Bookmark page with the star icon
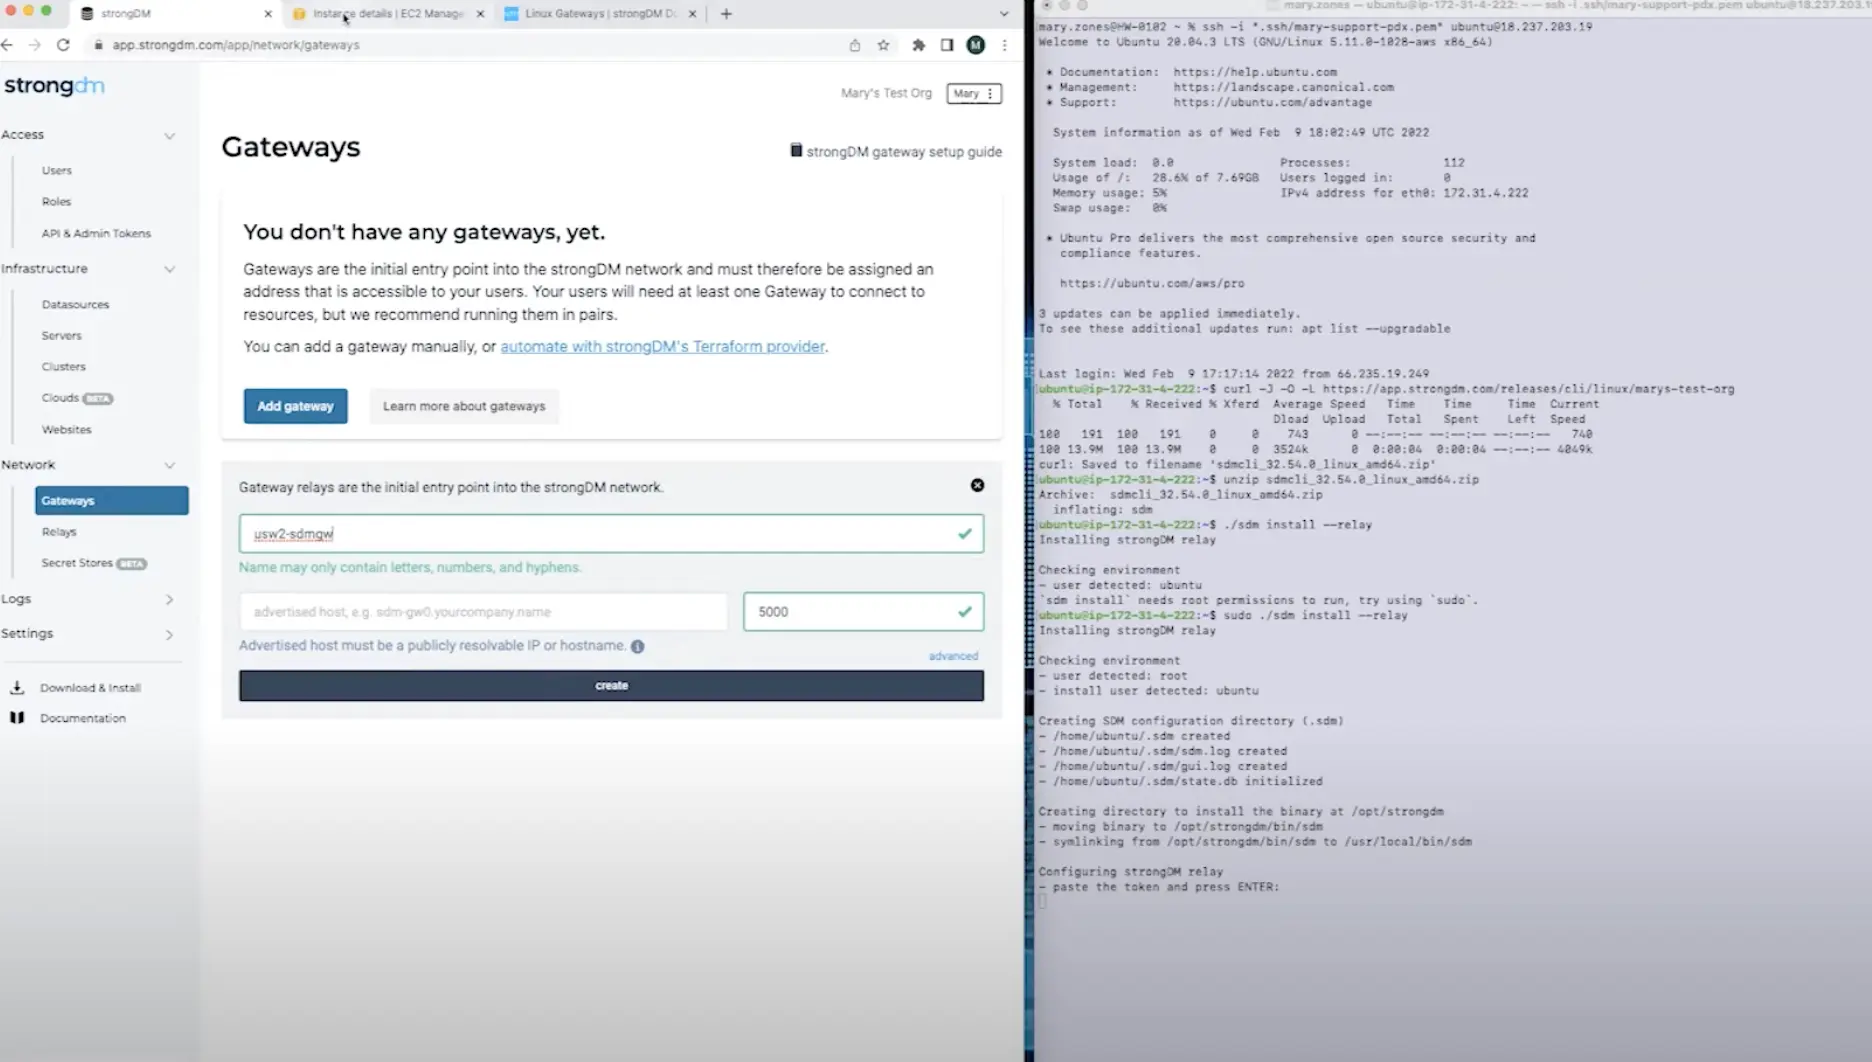Viewport: 1872px width, 1062px height. [x=883, y=45]
